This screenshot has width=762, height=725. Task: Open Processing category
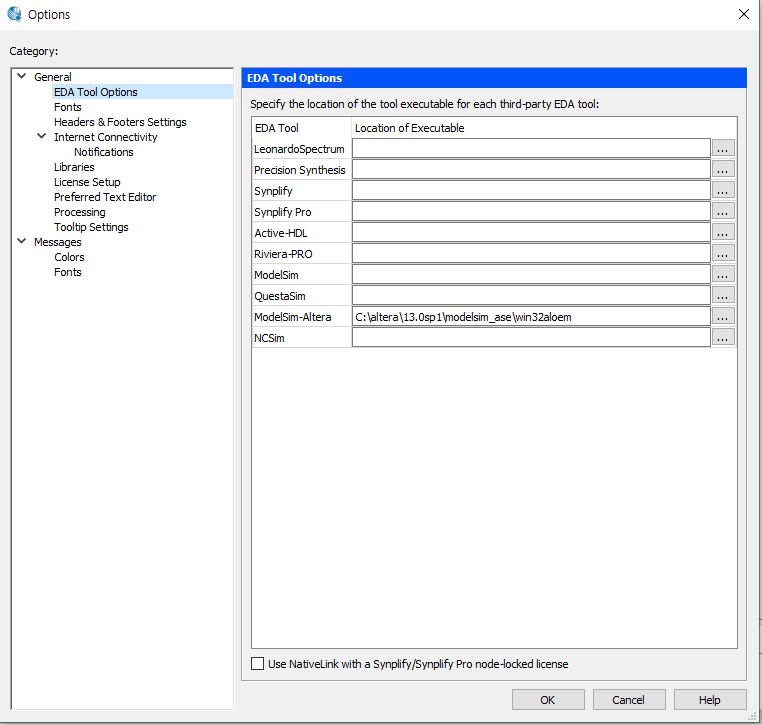(80, 212)
